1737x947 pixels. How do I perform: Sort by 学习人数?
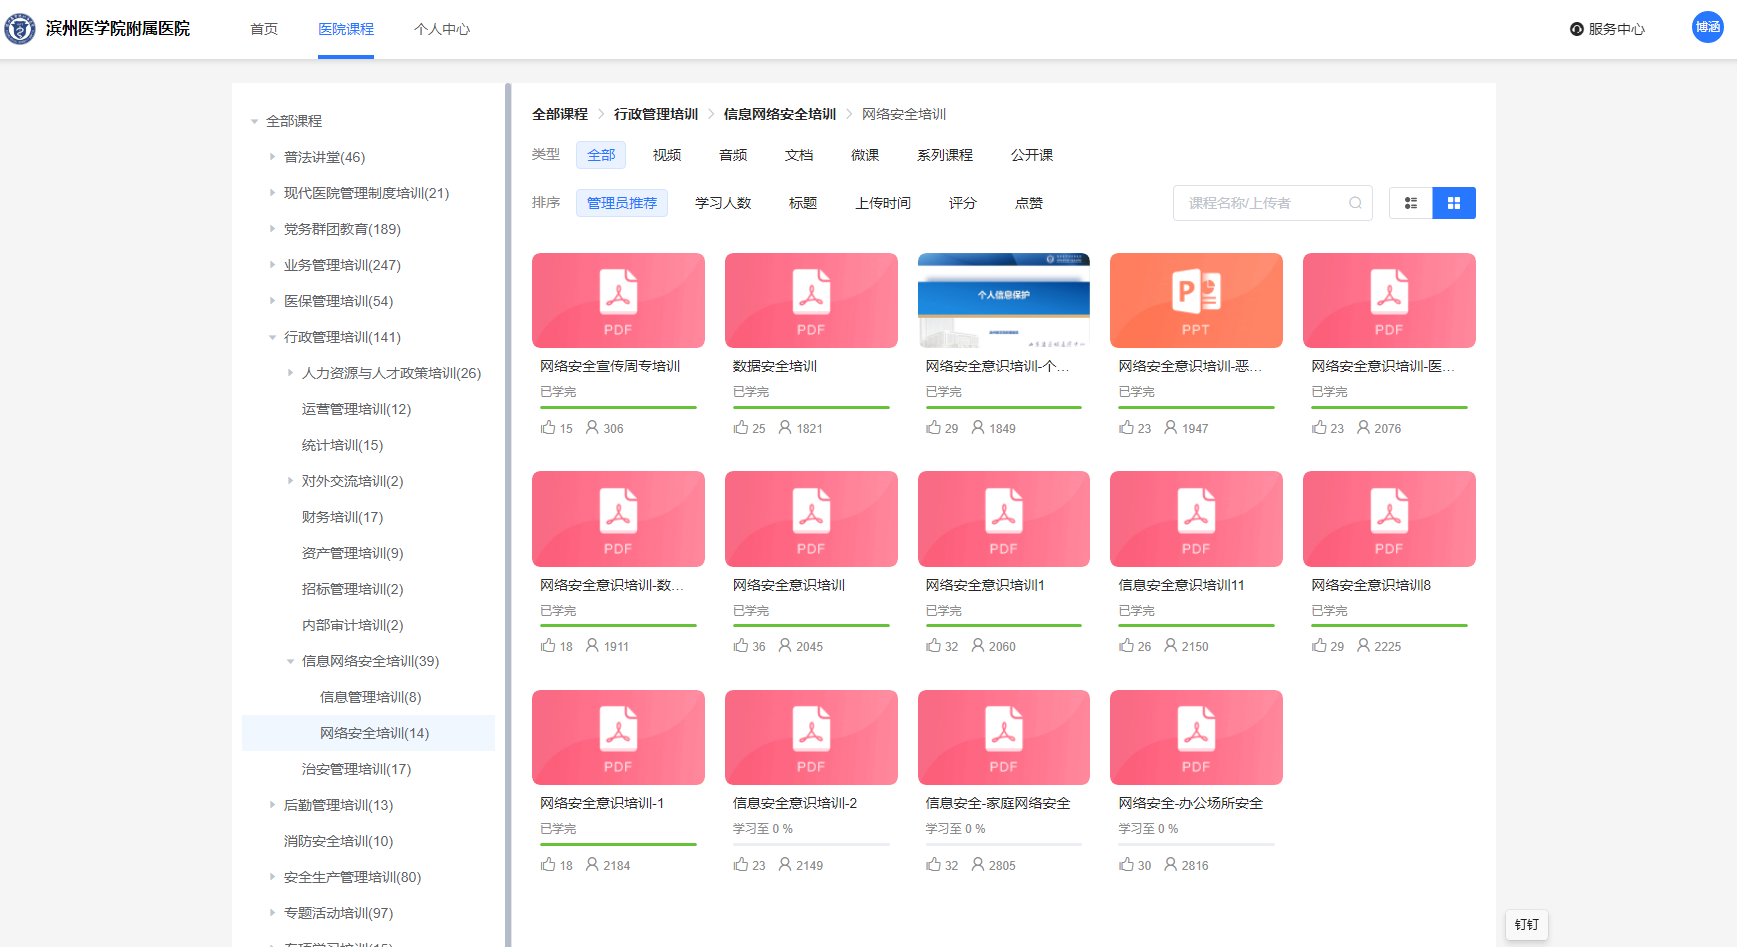[x=723, y=203]
